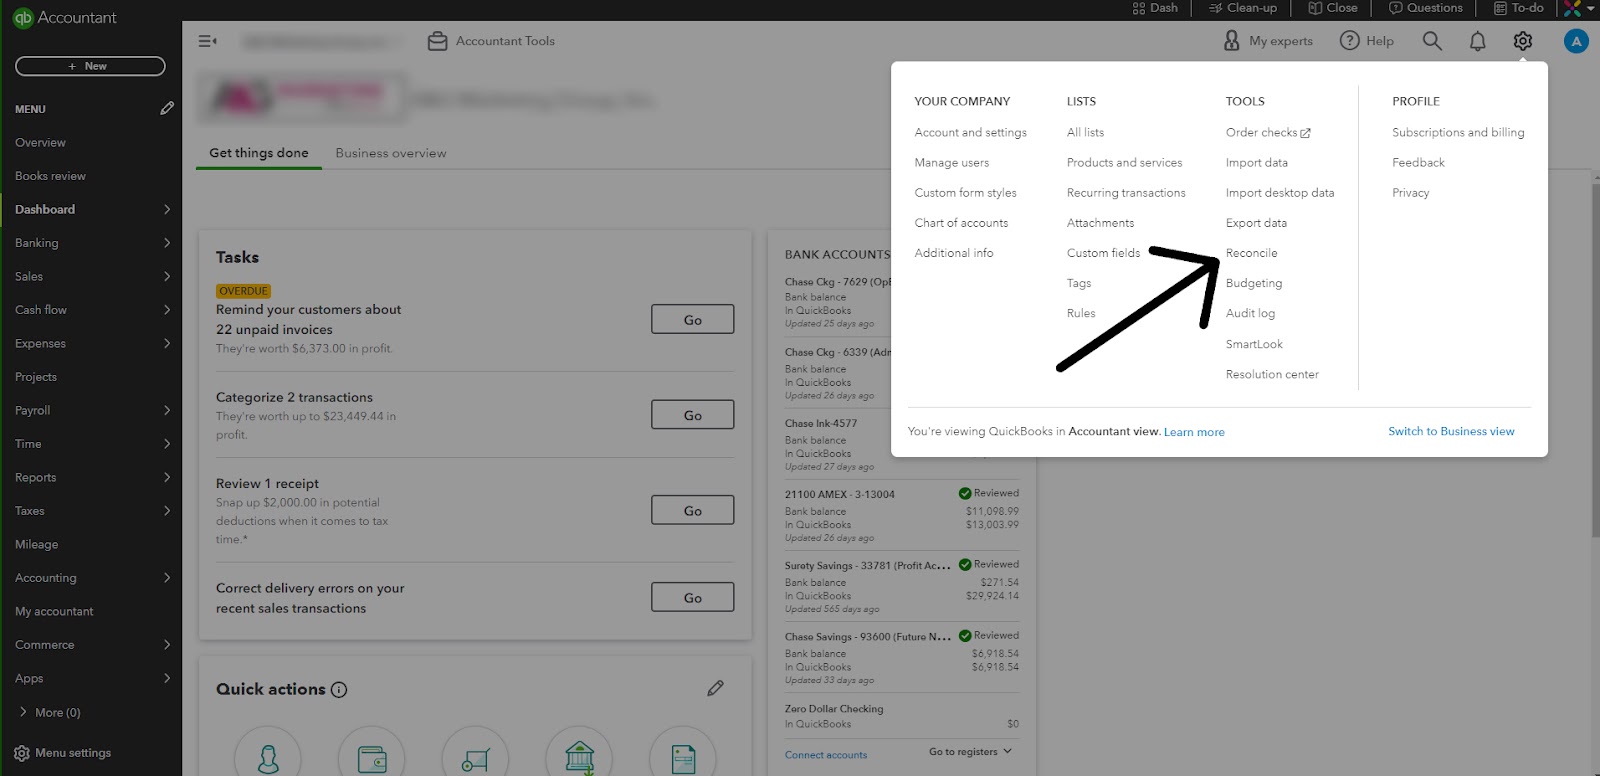Expand the Payroll menu chevron
Viewport: 1600px width, 776px height.
(167, 410)
